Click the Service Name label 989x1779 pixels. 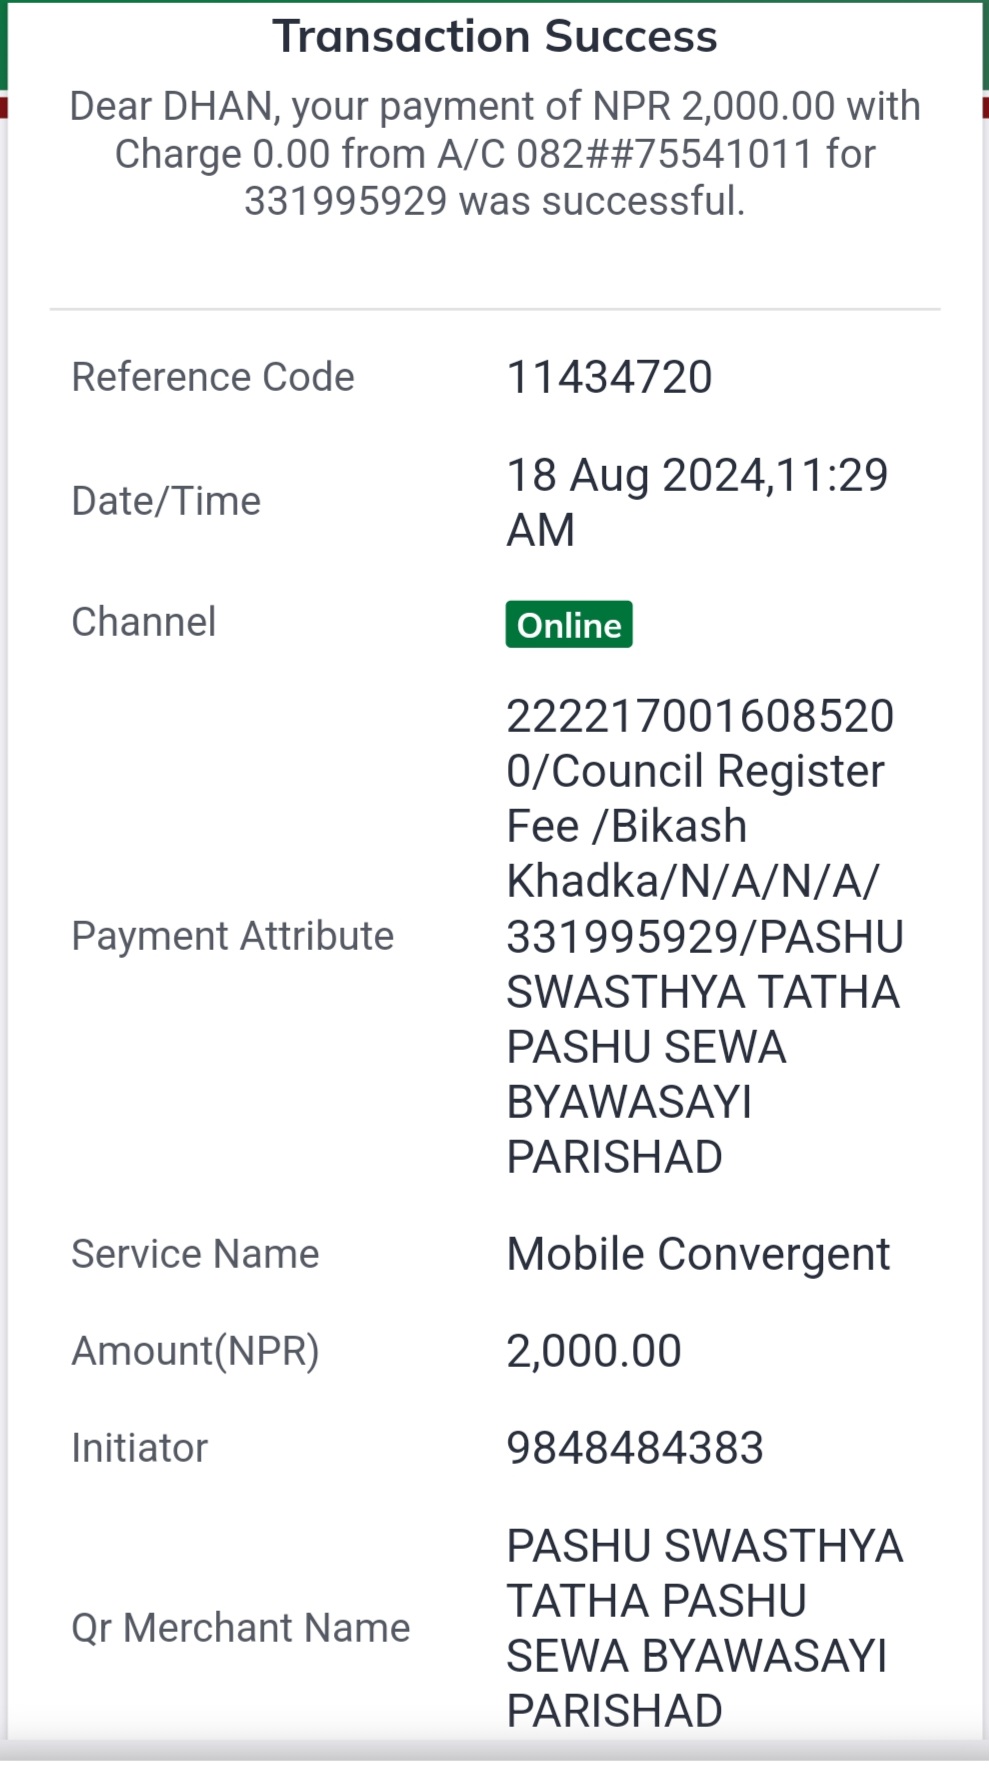pos(195,1254)
